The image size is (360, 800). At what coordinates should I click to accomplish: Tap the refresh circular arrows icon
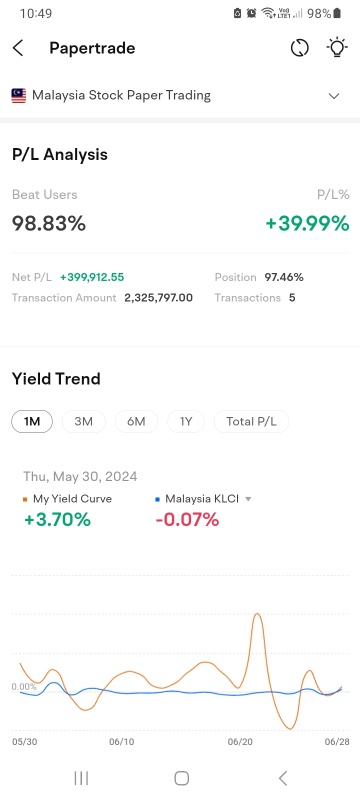click(300, 48)
